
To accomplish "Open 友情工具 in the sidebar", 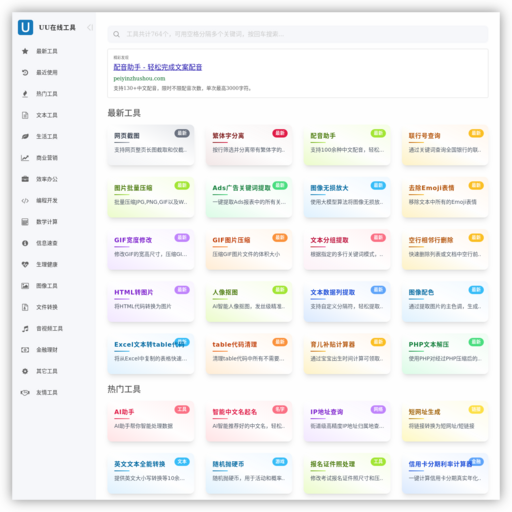I will coord(47,392).
